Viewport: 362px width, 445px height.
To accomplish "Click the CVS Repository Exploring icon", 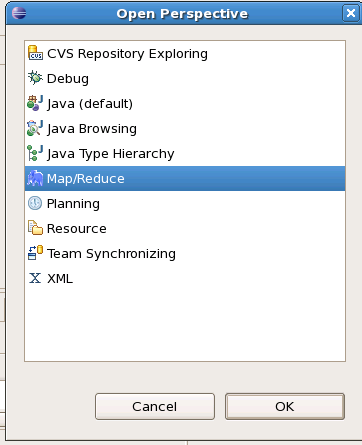I will click(x=35, y=53).
